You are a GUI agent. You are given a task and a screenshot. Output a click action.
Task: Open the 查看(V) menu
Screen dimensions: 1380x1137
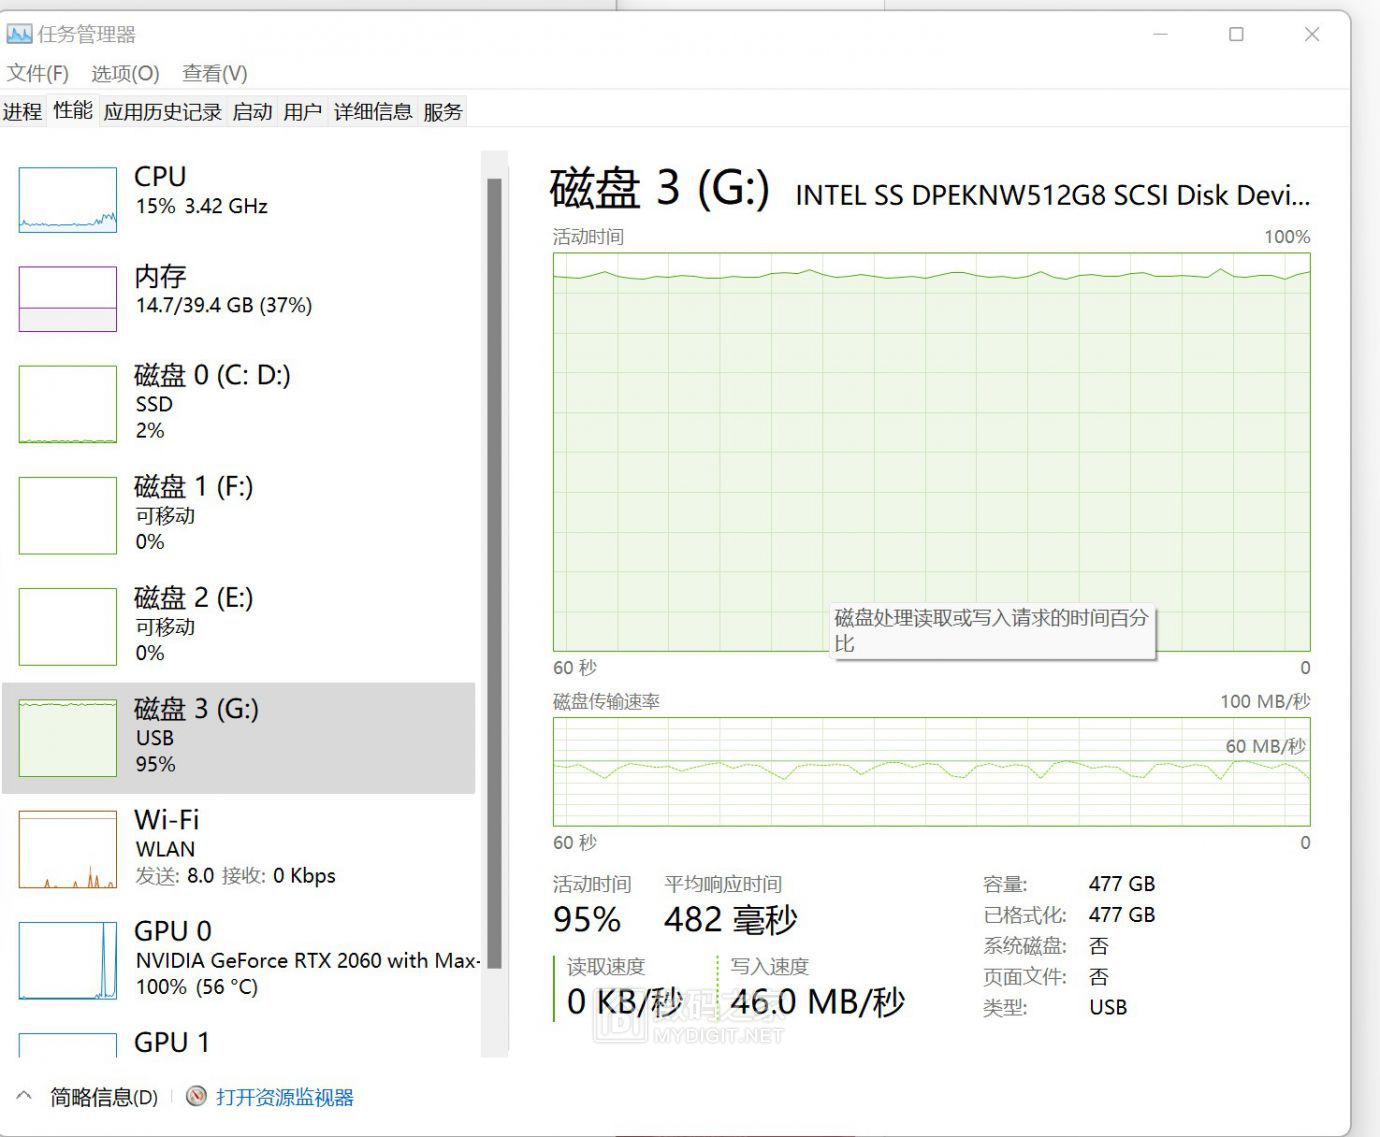pos(214,73)
